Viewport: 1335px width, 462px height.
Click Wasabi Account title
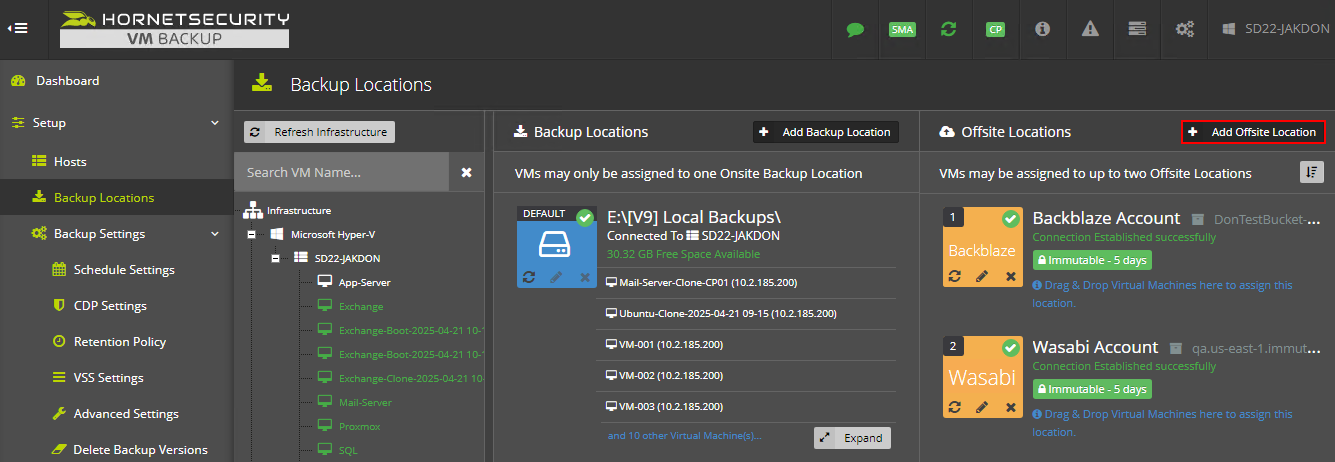pyautogui.click(x=1095, y=347)
